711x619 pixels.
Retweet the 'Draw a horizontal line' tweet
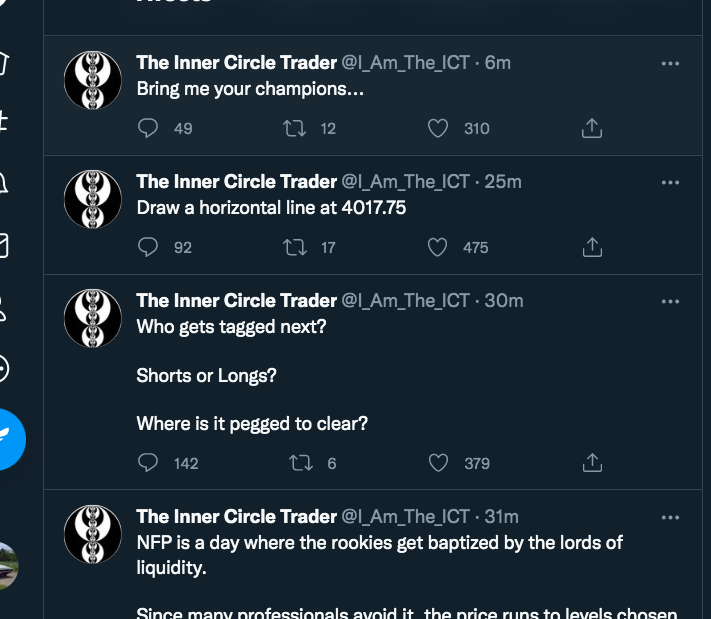(294, 247)
